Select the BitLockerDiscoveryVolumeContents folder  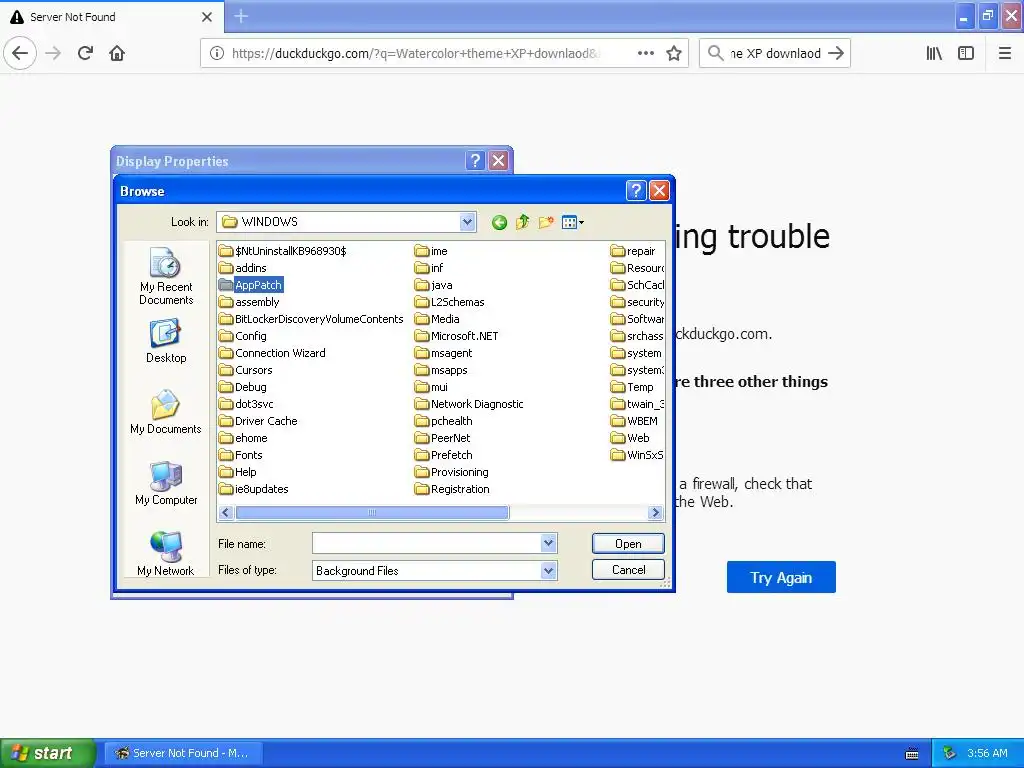(x=311, y=319)
